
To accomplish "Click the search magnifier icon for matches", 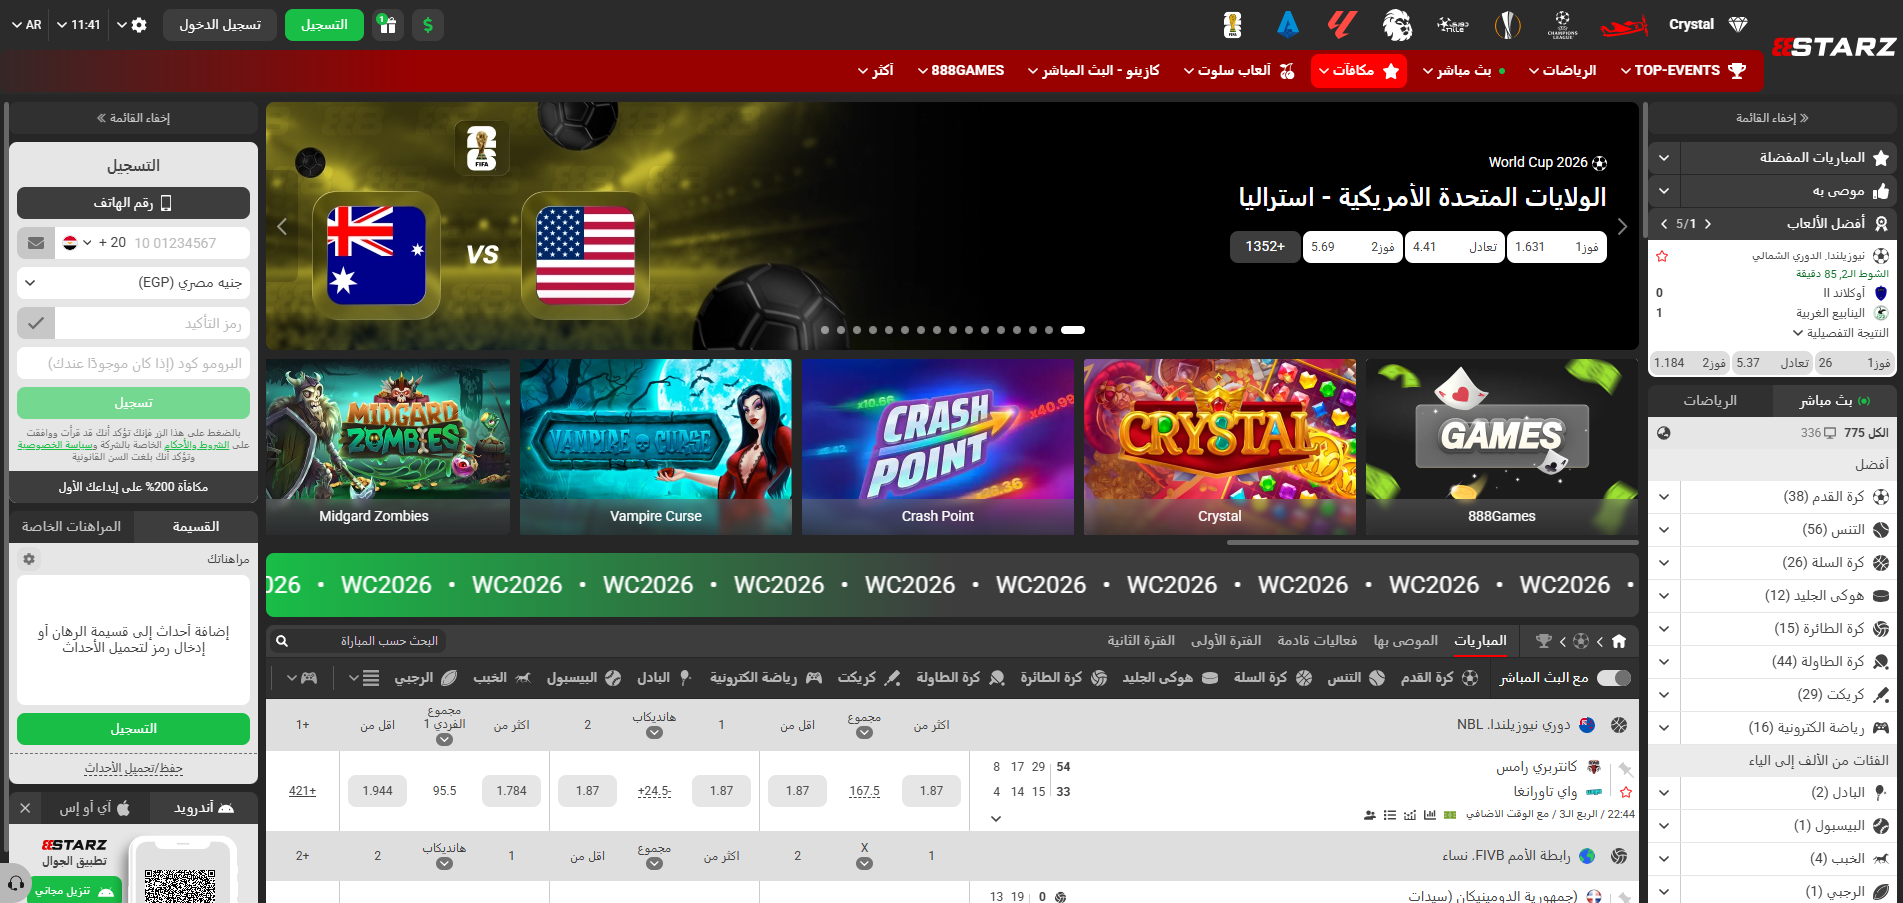I will point(282,641).
